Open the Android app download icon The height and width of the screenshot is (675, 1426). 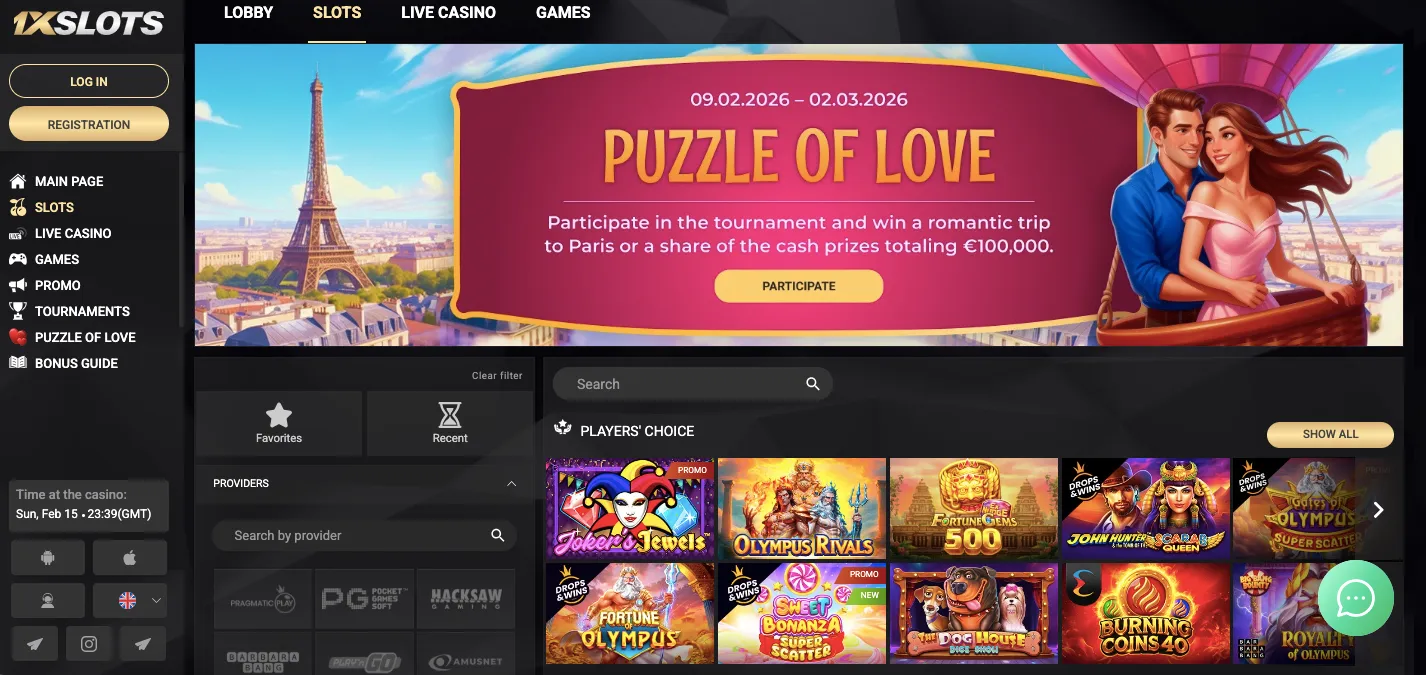coord(48,558)
